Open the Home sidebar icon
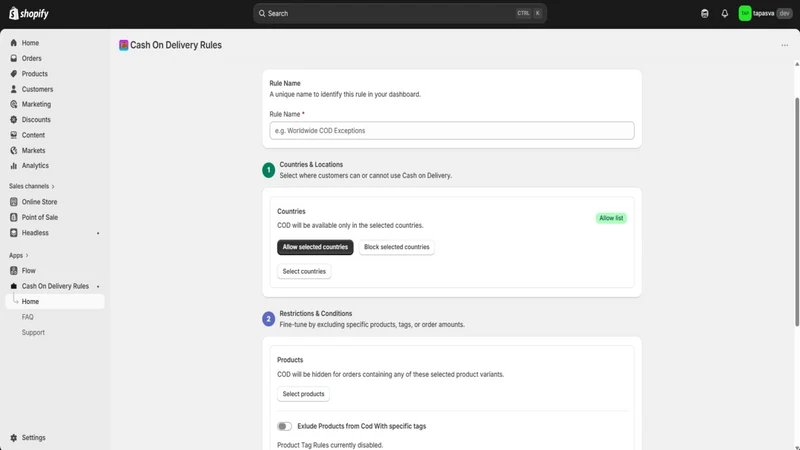 (14, 43)
